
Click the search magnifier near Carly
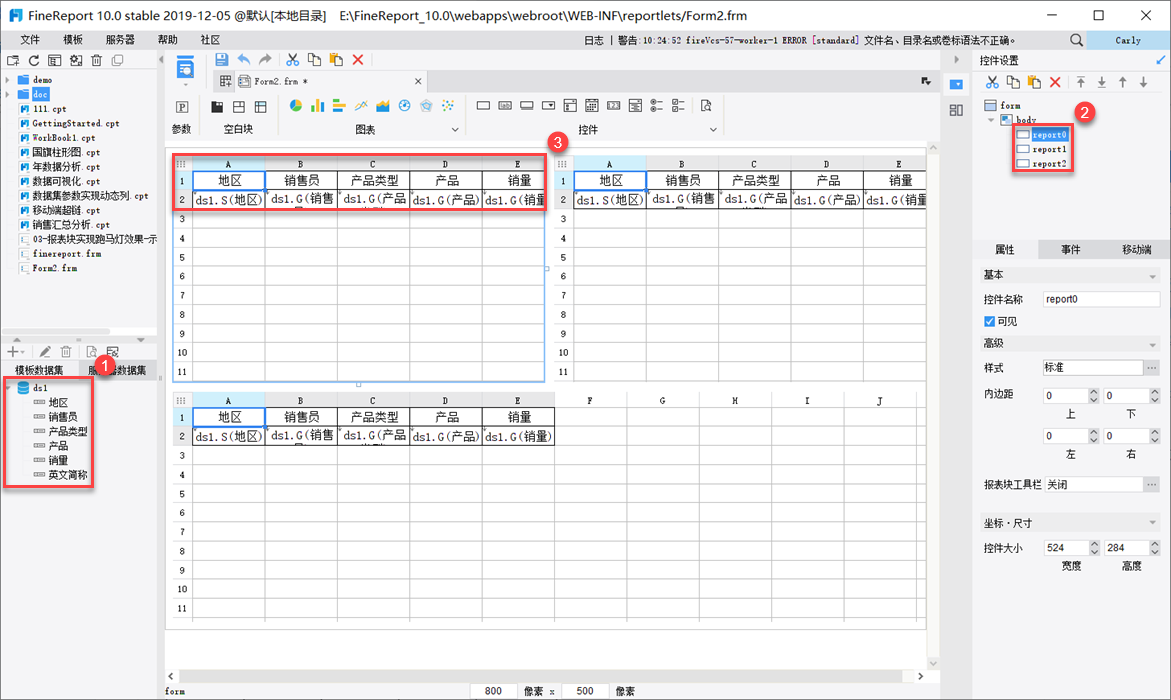[1076, 40]
